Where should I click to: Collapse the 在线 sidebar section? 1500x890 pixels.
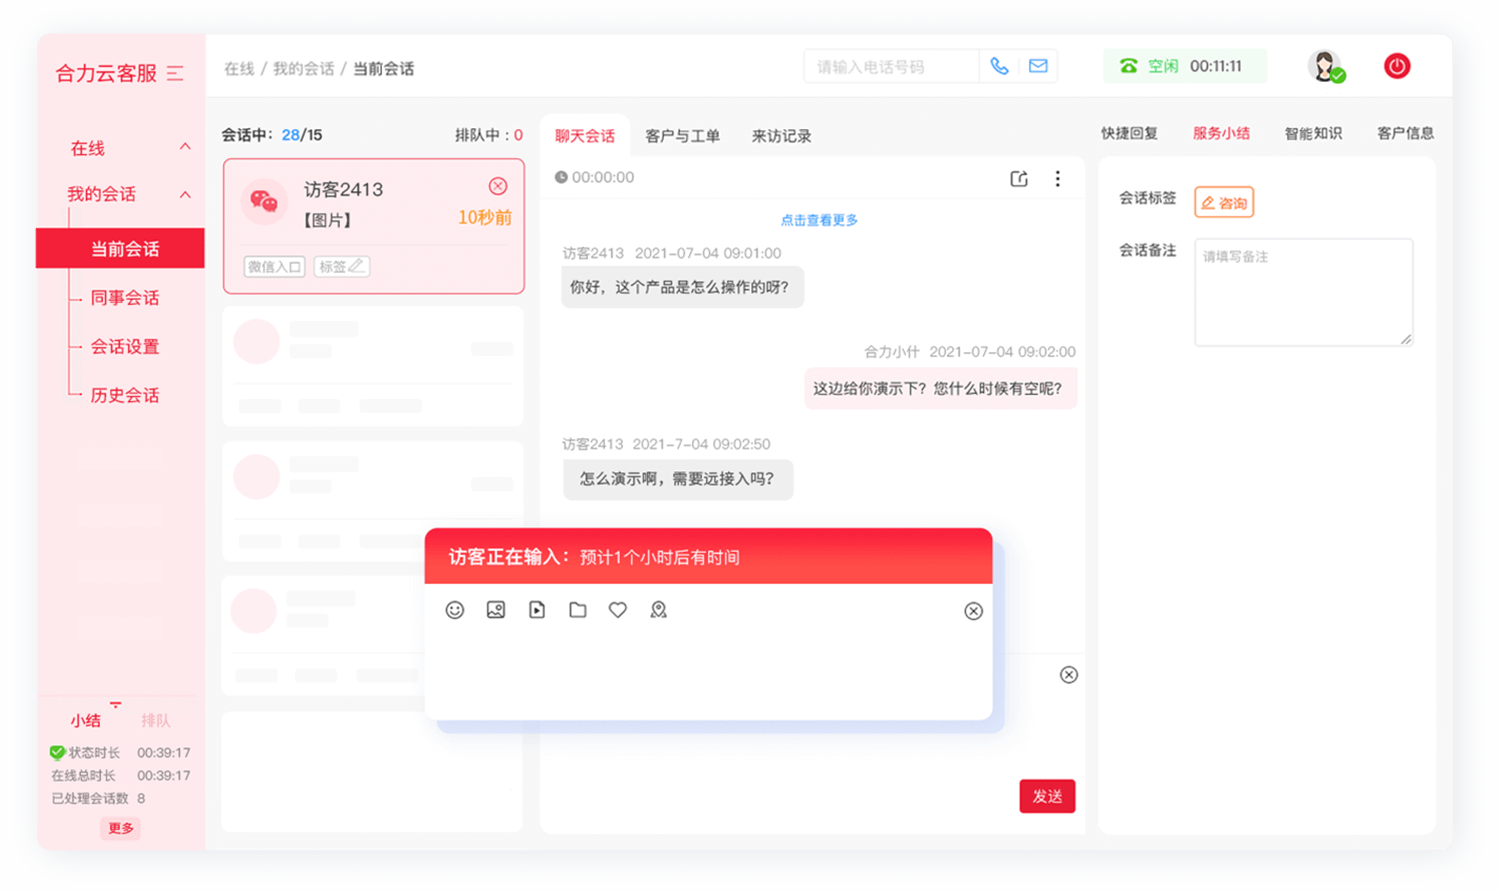(x=184, y=147)
